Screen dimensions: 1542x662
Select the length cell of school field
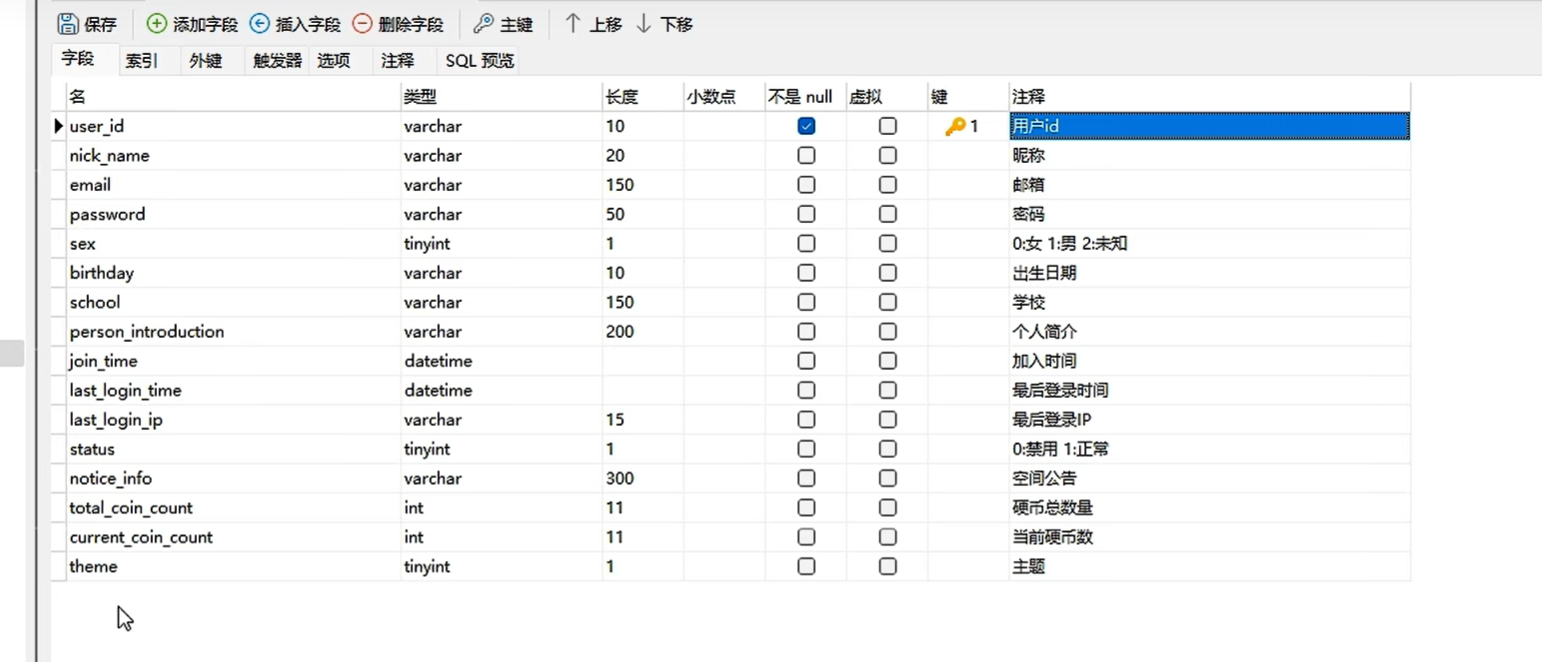tap(642, 302)
